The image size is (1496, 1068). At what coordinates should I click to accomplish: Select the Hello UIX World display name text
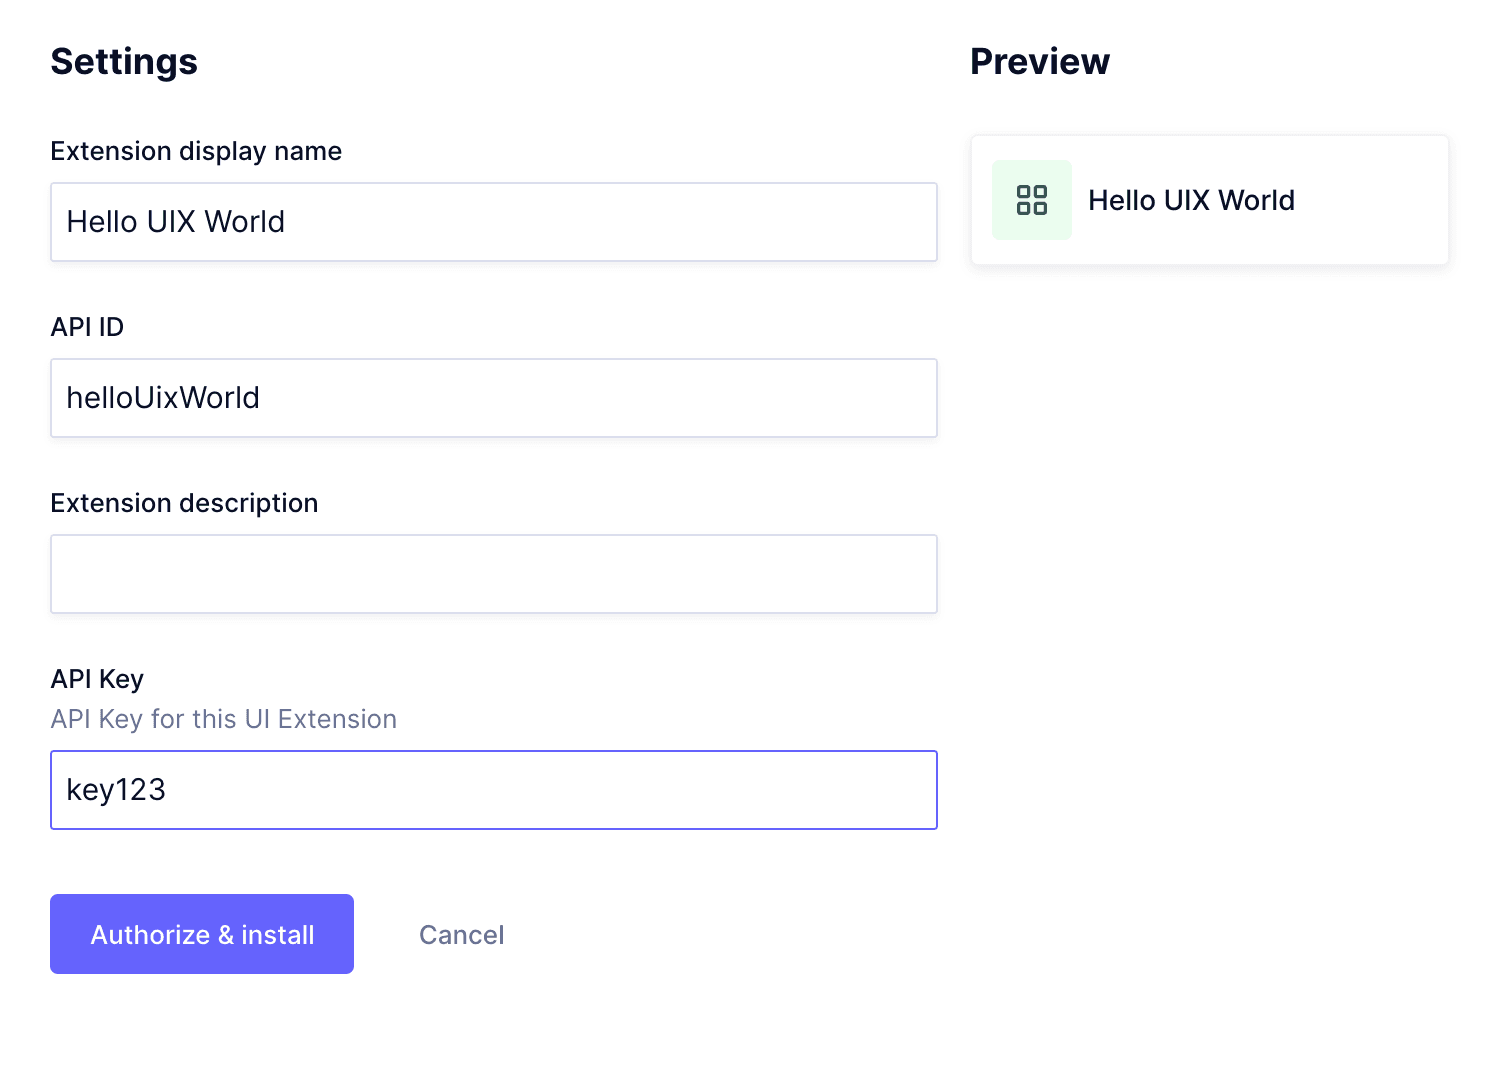175,222
